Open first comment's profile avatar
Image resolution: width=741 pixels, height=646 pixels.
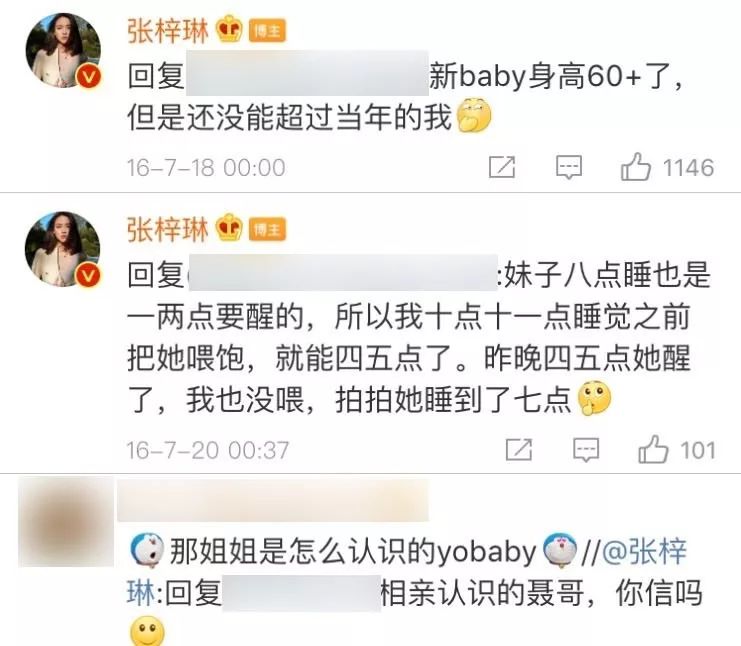tap(63, 51)
